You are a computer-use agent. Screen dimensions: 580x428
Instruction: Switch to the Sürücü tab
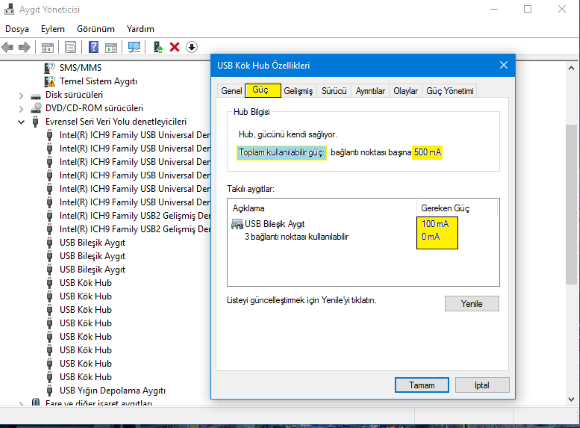[334, 91]
